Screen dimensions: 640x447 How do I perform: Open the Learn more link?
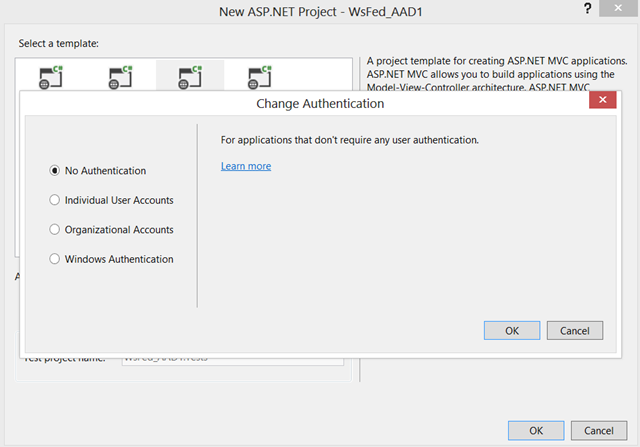[246, 166]
